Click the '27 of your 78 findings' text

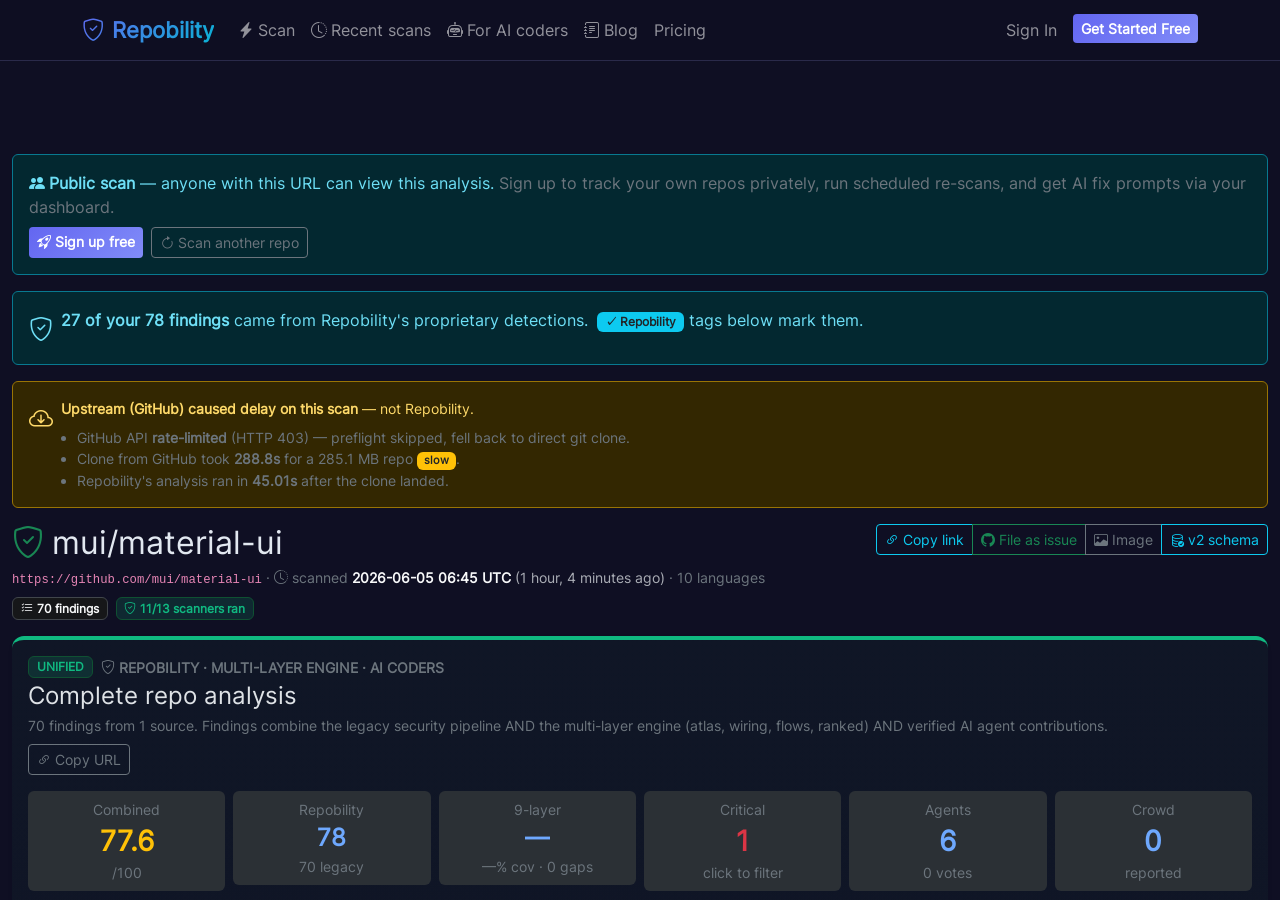145,320
